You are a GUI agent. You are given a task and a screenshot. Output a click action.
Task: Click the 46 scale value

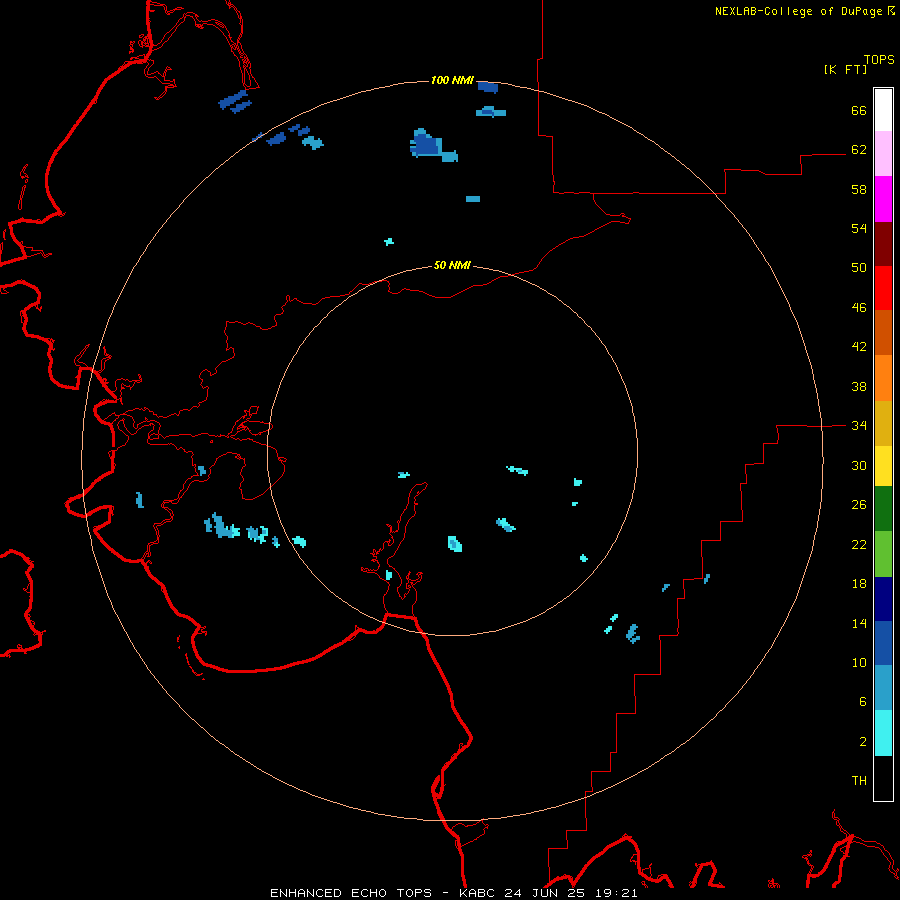(859, 308)
